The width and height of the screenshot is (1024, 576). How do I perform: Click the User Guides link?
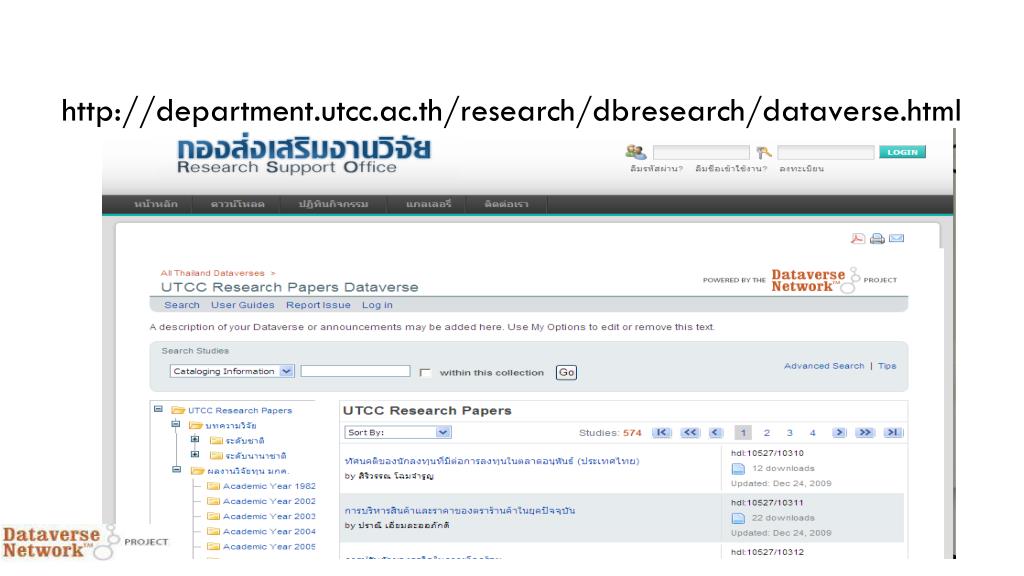click(x=242, y=305)
